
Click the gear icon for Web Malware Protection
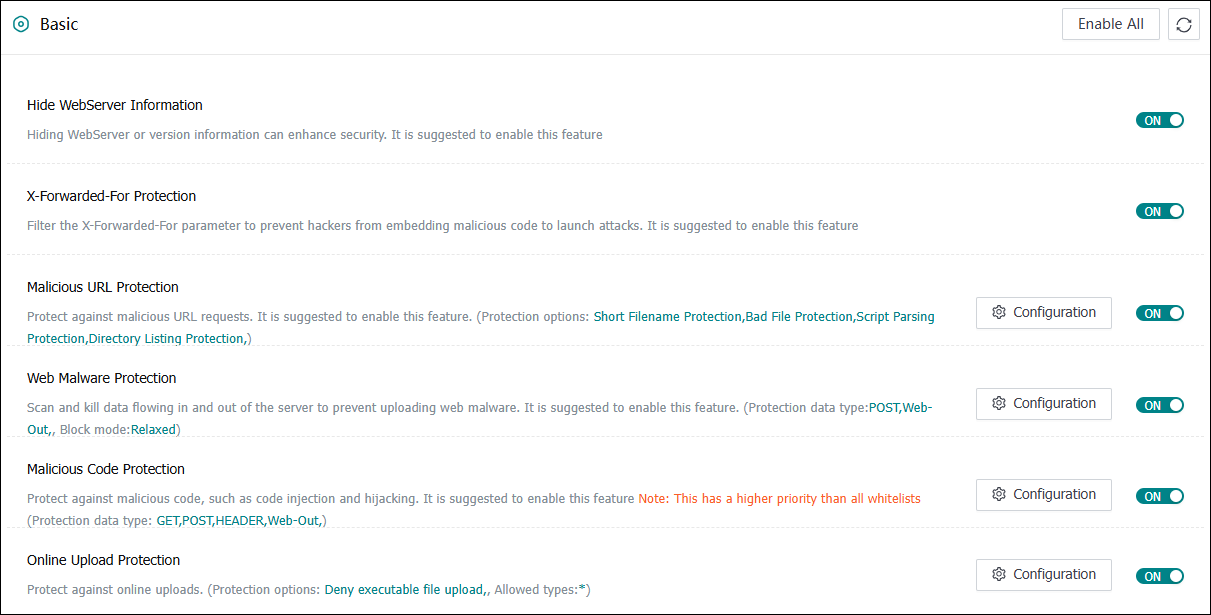tap(998, 403)
